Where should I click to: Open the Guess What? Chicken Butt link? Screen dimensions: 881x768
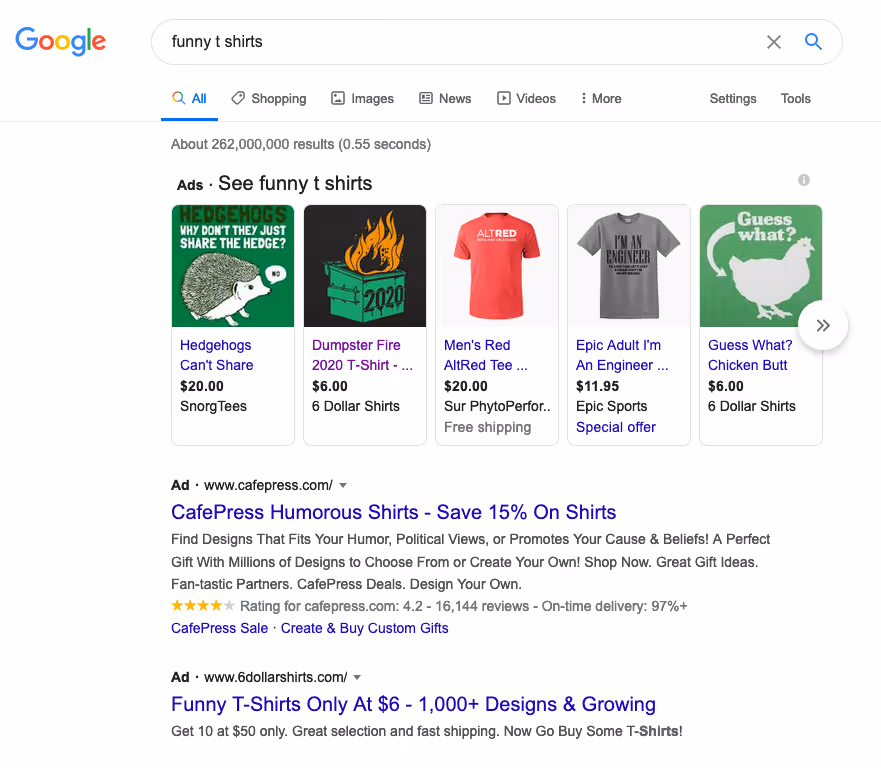[750, 355]
